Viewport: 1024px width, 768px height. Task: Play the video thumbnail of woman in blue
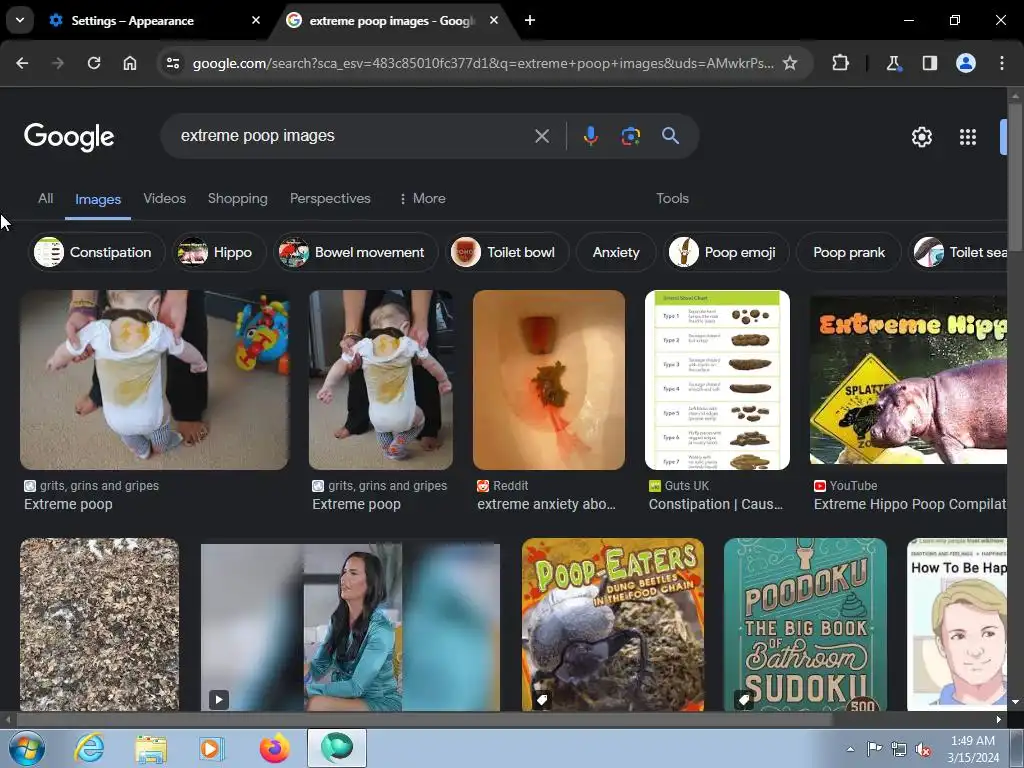point(350,627)
